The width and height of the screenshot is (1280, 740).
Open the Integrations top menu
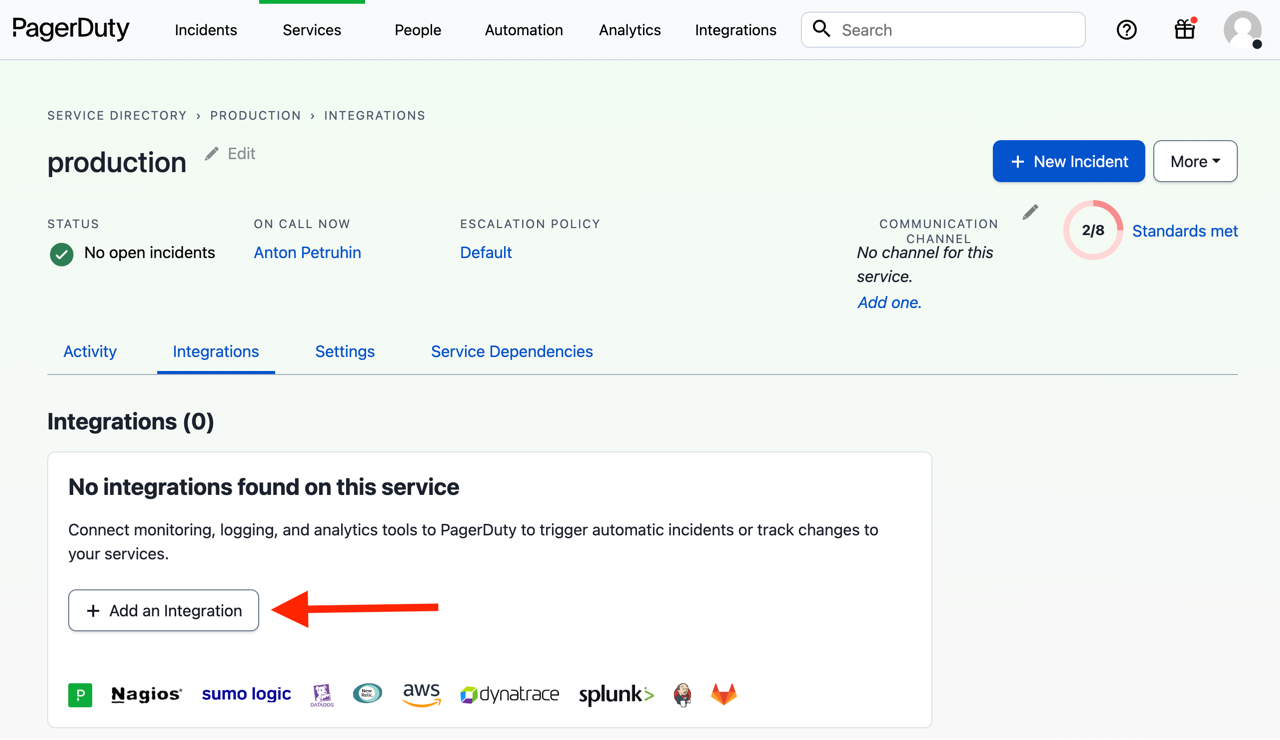[736, 30]
